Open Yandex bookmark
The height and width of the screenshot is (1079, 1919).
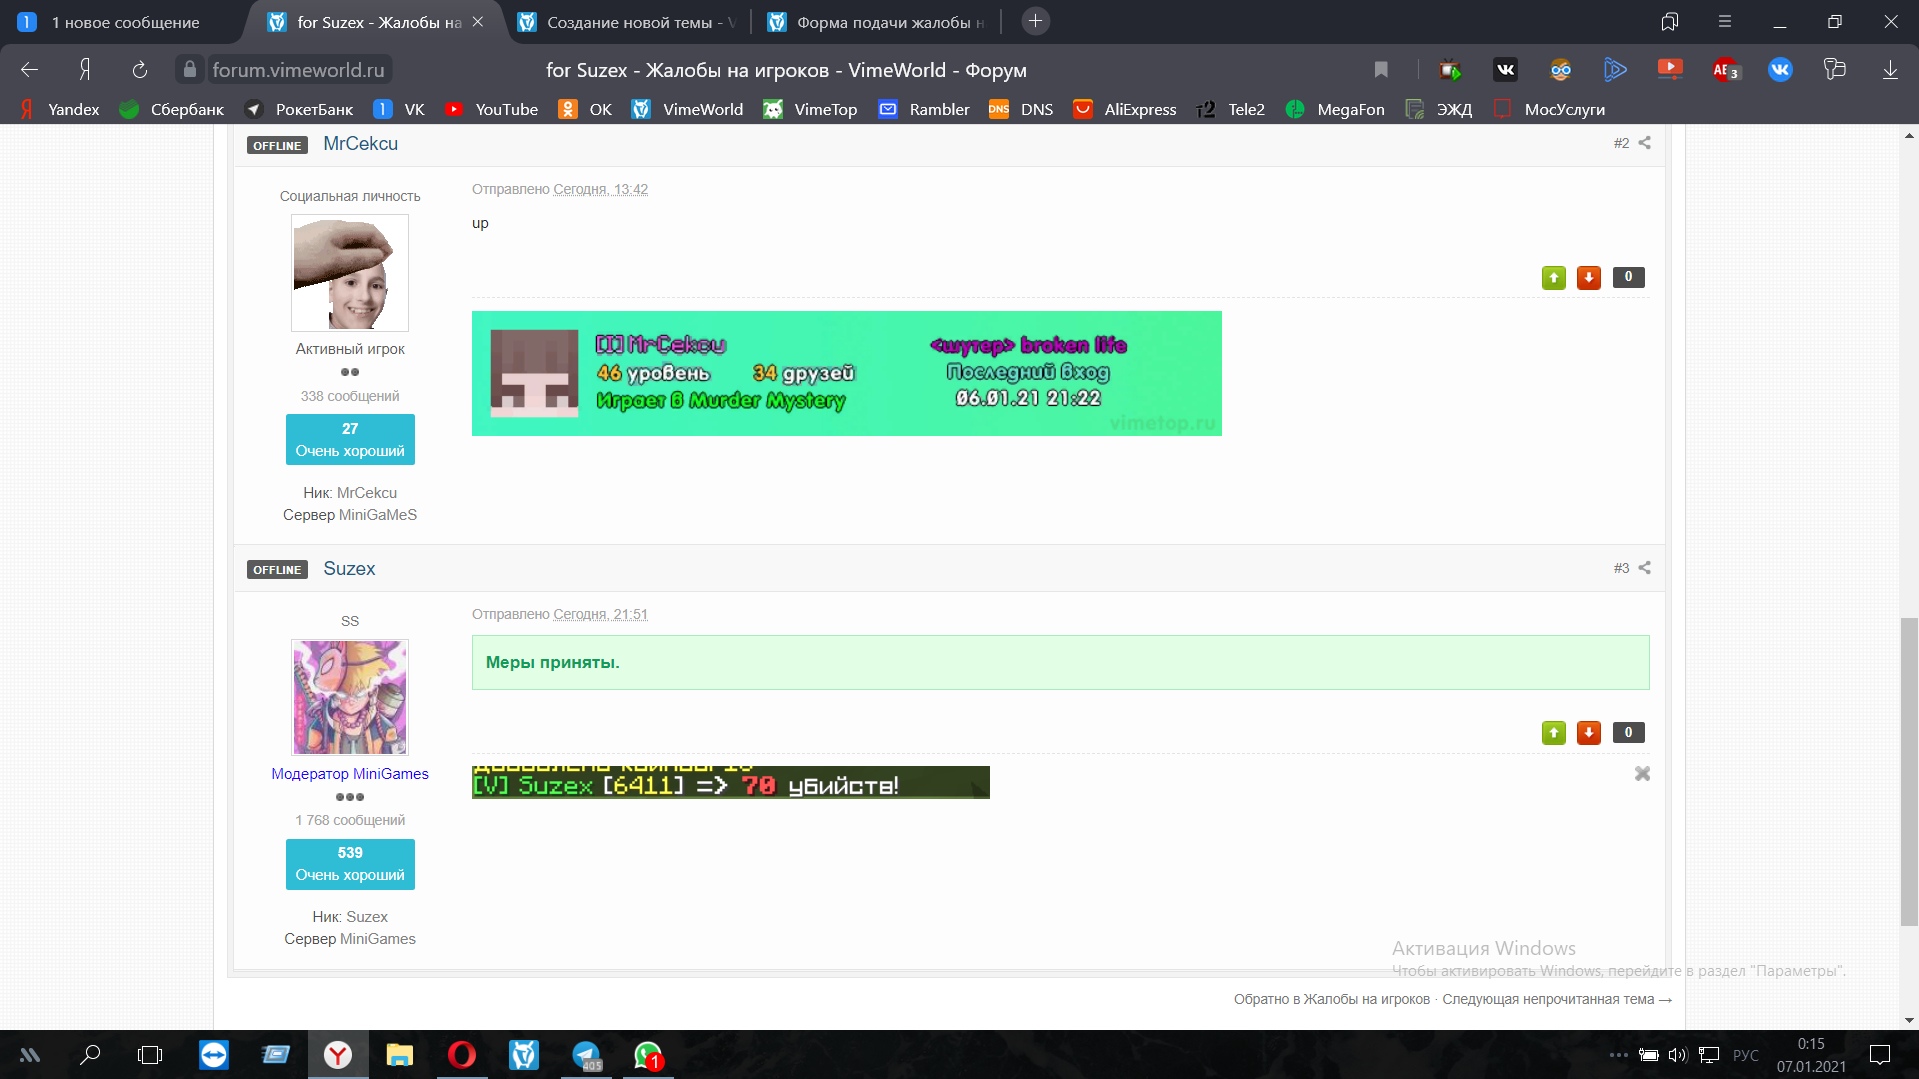click(x=61, y=109)
